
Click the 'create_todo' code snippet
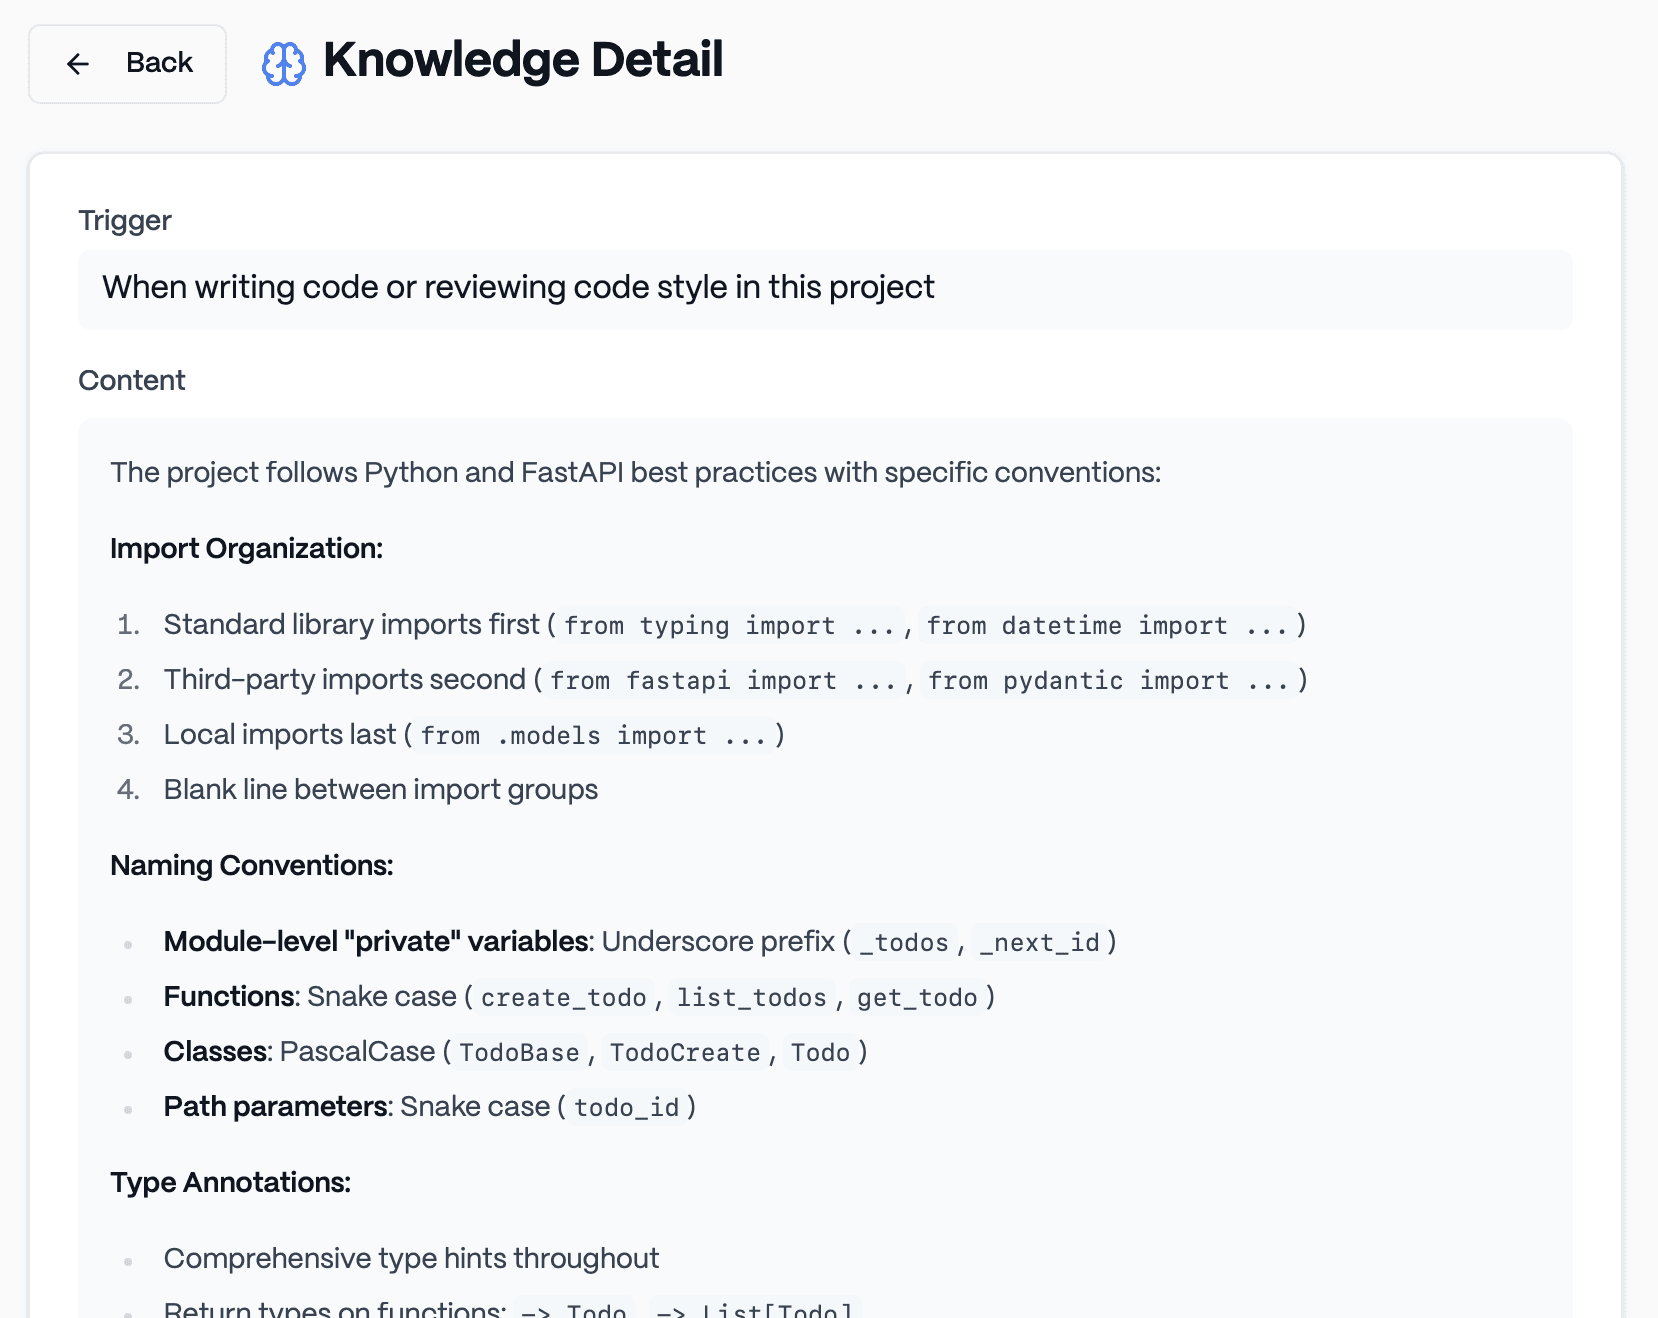click(564, 997)
